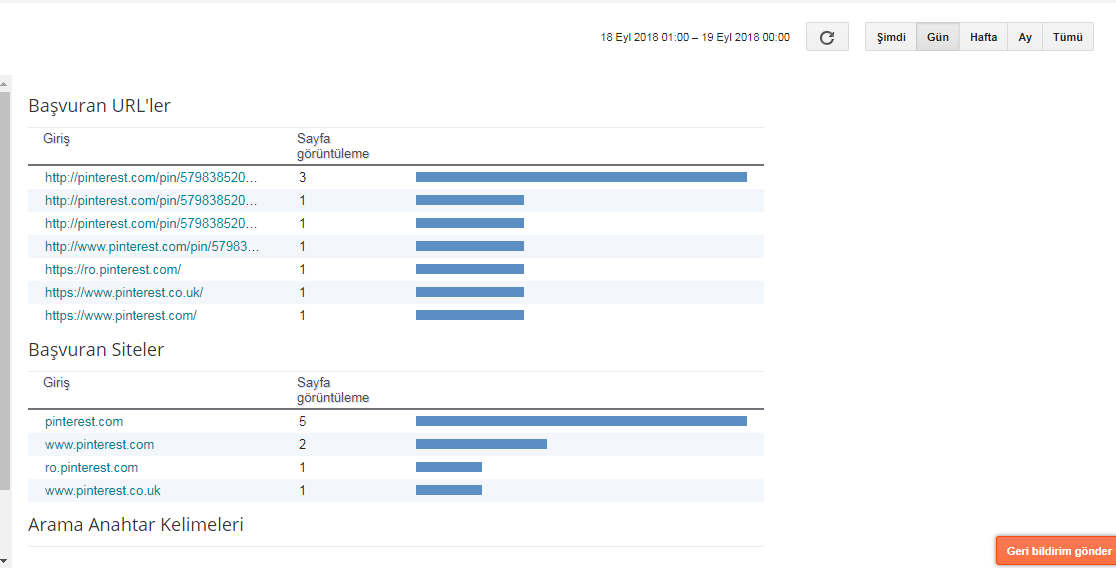Click the refresh stats icon button
Viewport: 1116px width, 568px height.
click(x=827, y=37)
